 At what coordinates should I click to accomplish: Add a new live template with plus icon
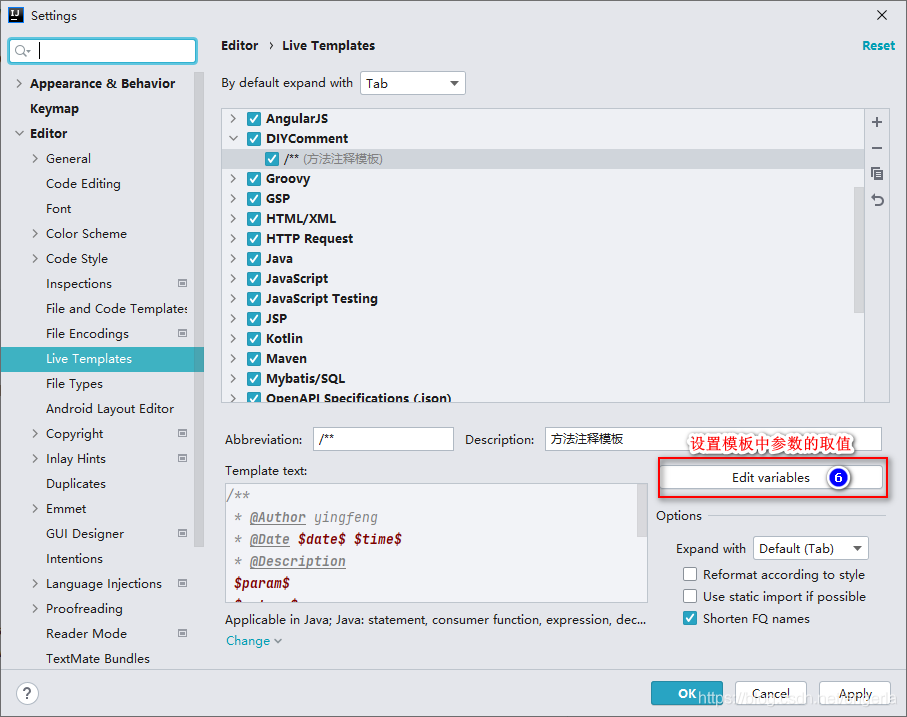click(877, 122)
